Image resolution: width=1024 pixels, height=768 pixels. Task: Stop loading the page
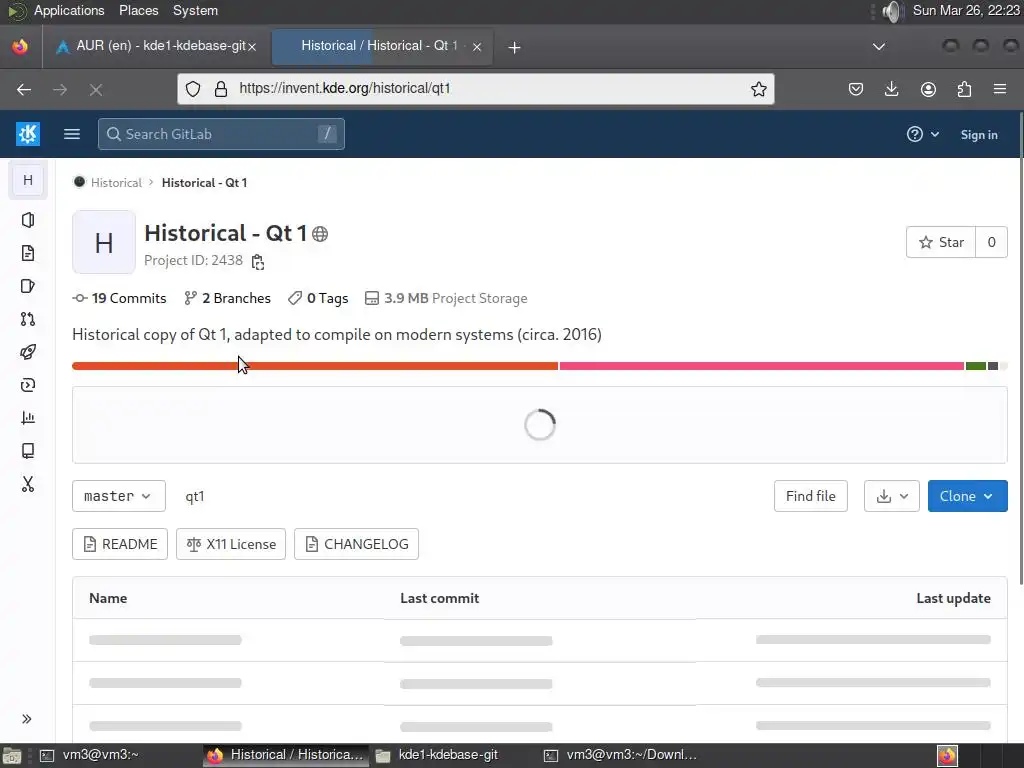coord(96,89)
